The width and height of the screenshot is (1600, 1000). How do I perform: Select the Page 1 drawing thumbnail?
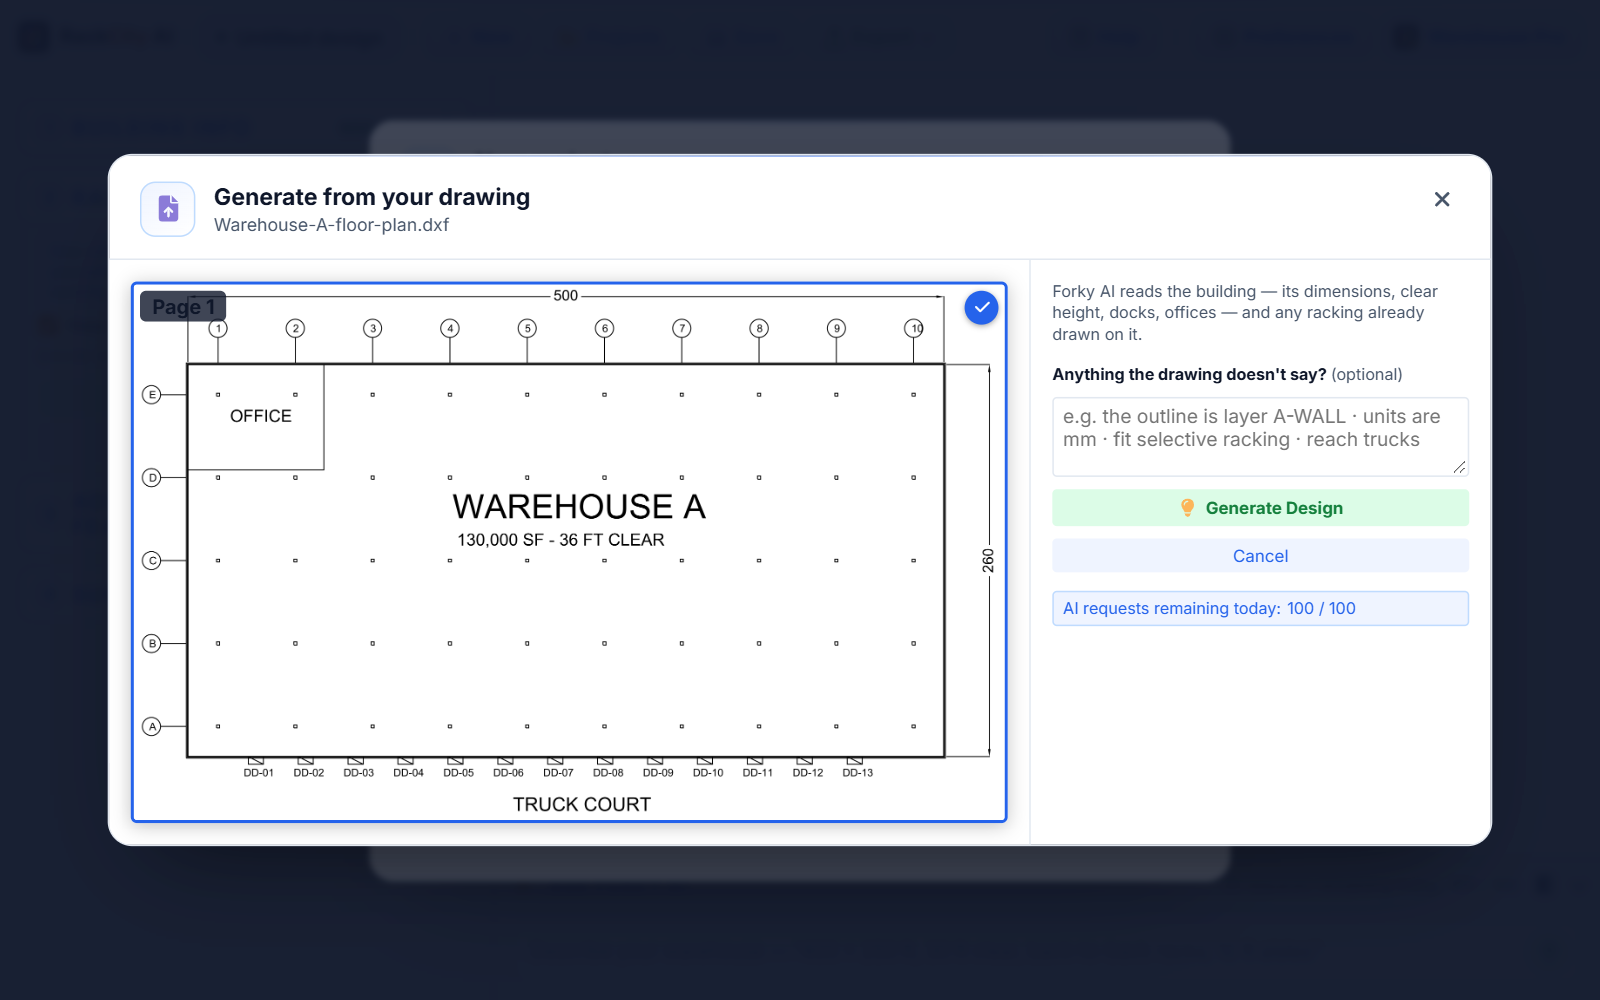point(569,552)
